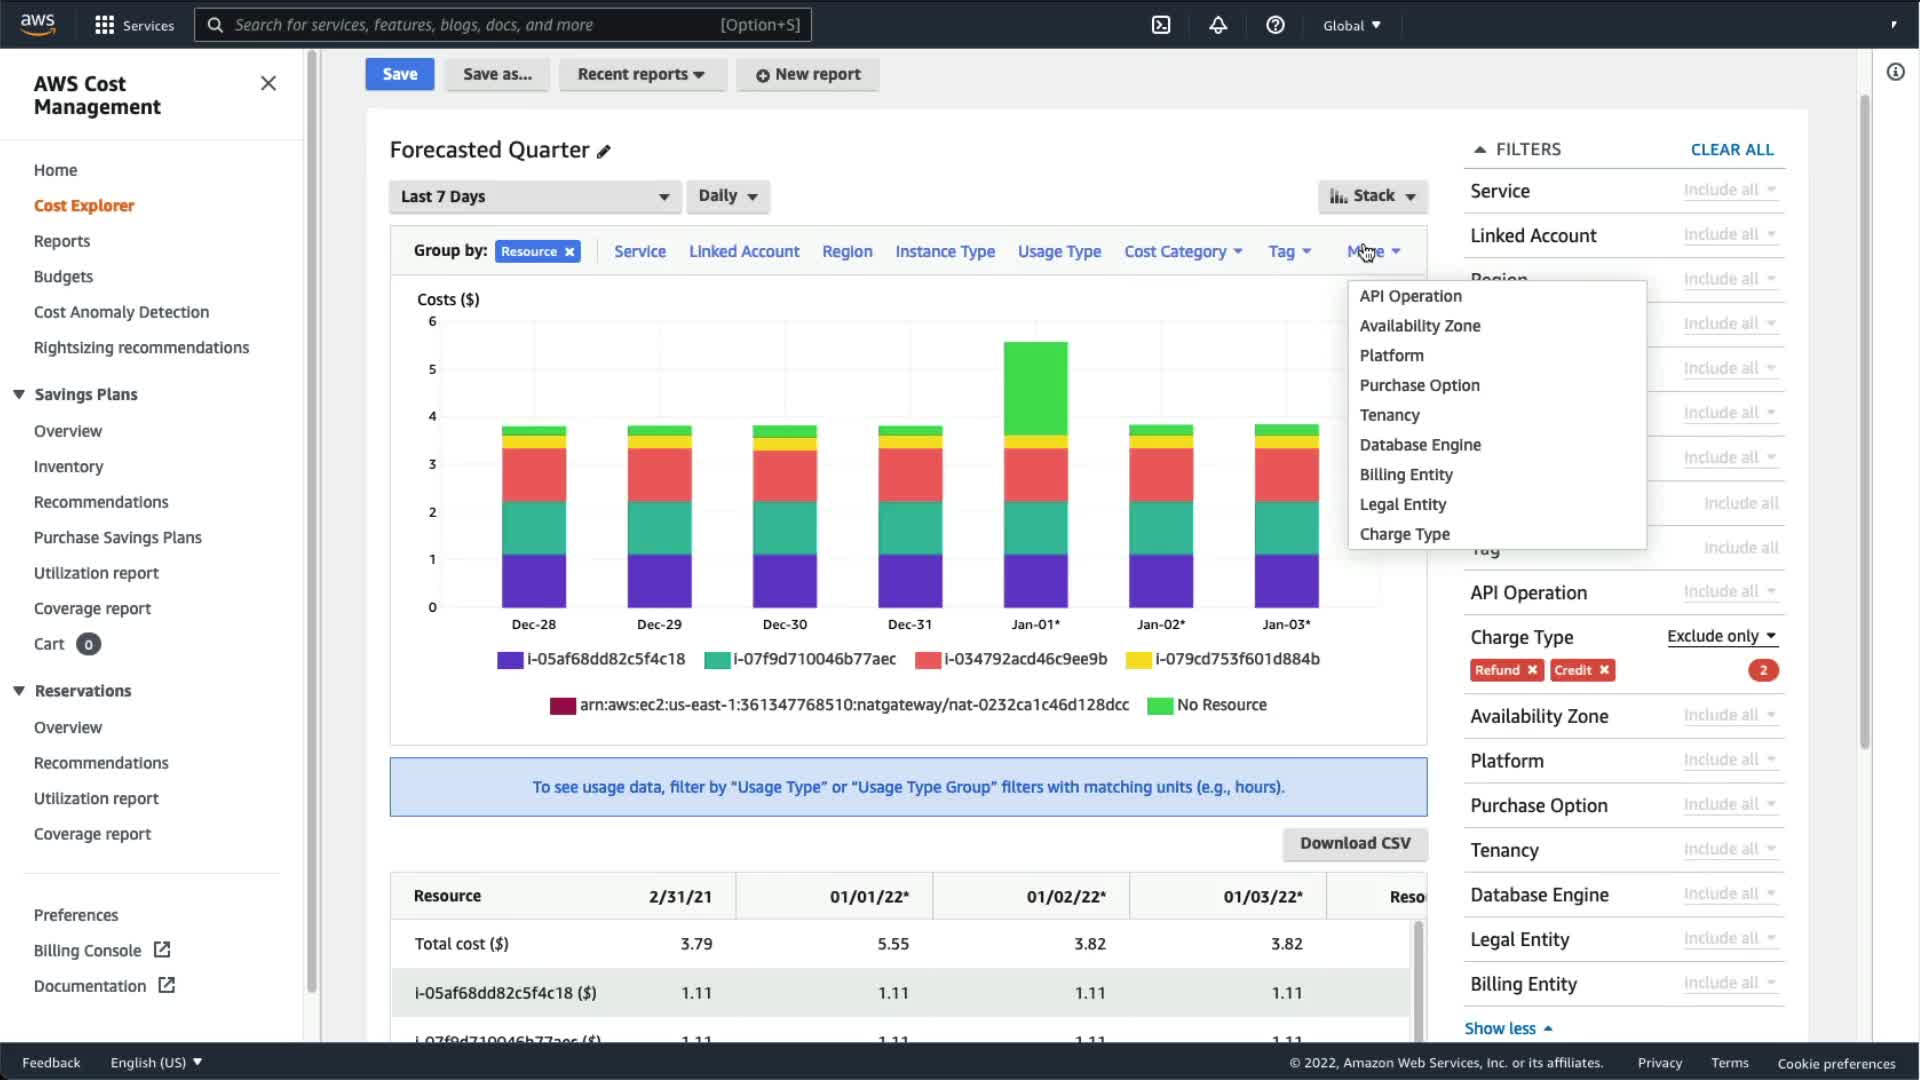Screen dimensions: 1920x1080
Task: Click the notifications bell icon
Action: tap(1218, 25)
